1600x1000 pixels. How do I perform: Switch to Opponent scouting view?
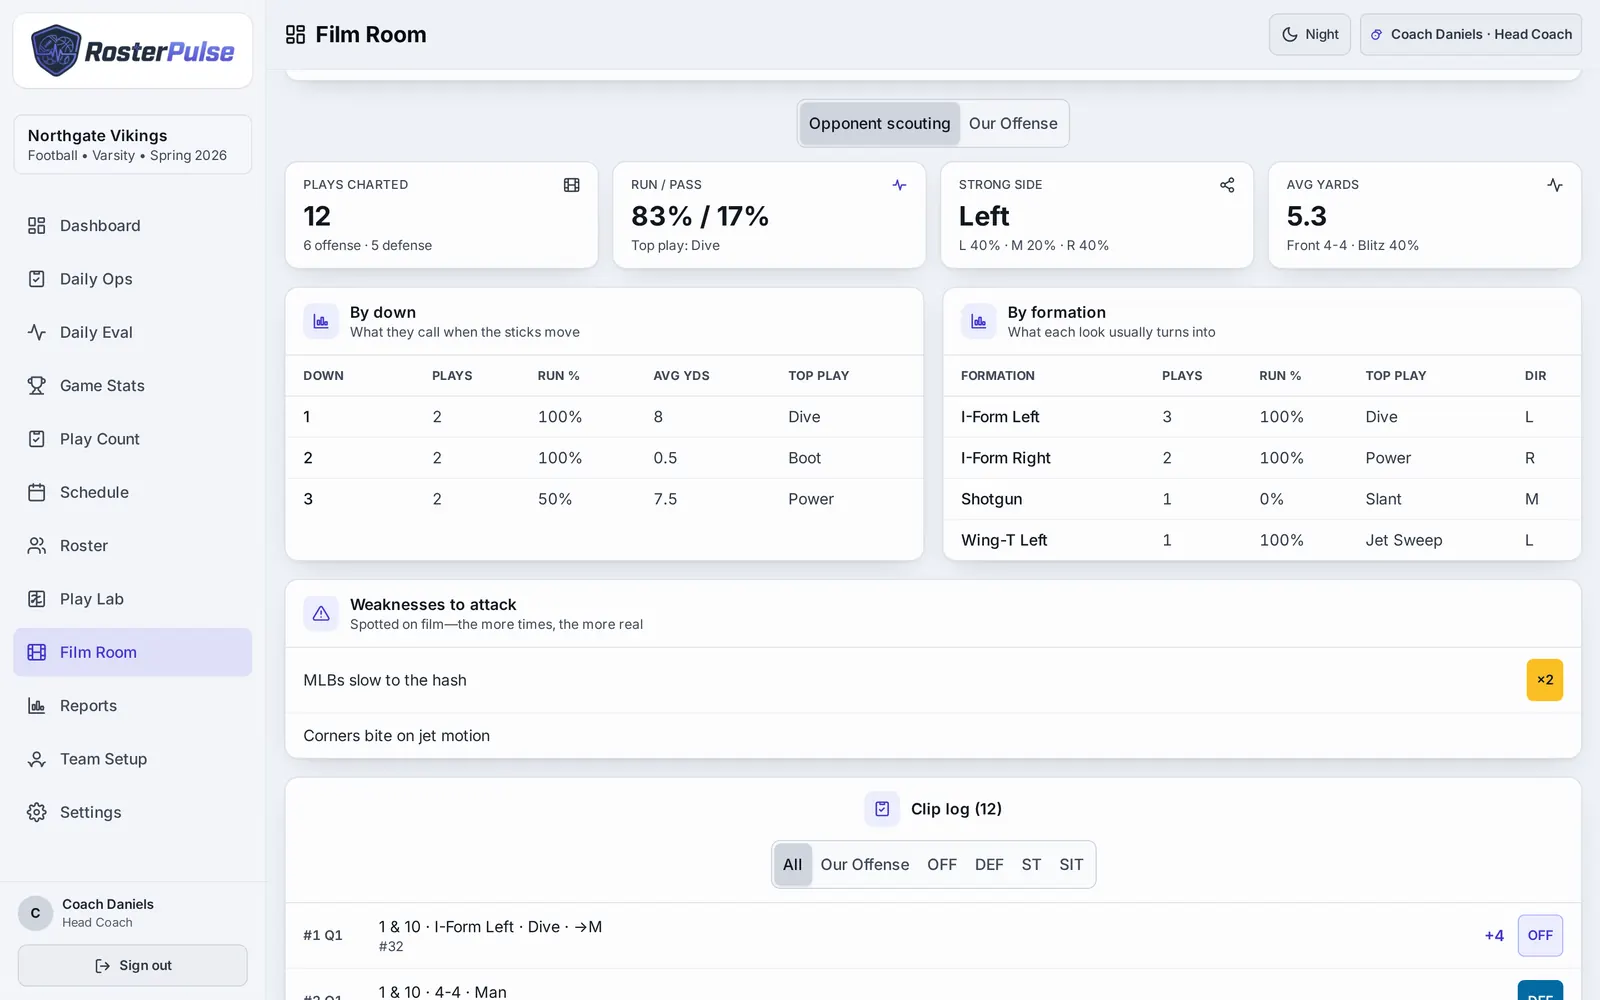pos(880,124)
